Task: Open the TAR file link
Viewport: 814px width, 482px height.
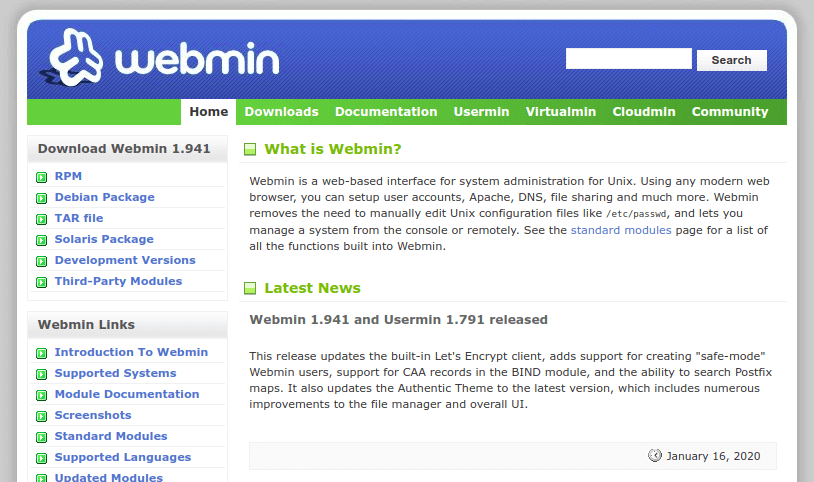Action: [x=79, y=218]
